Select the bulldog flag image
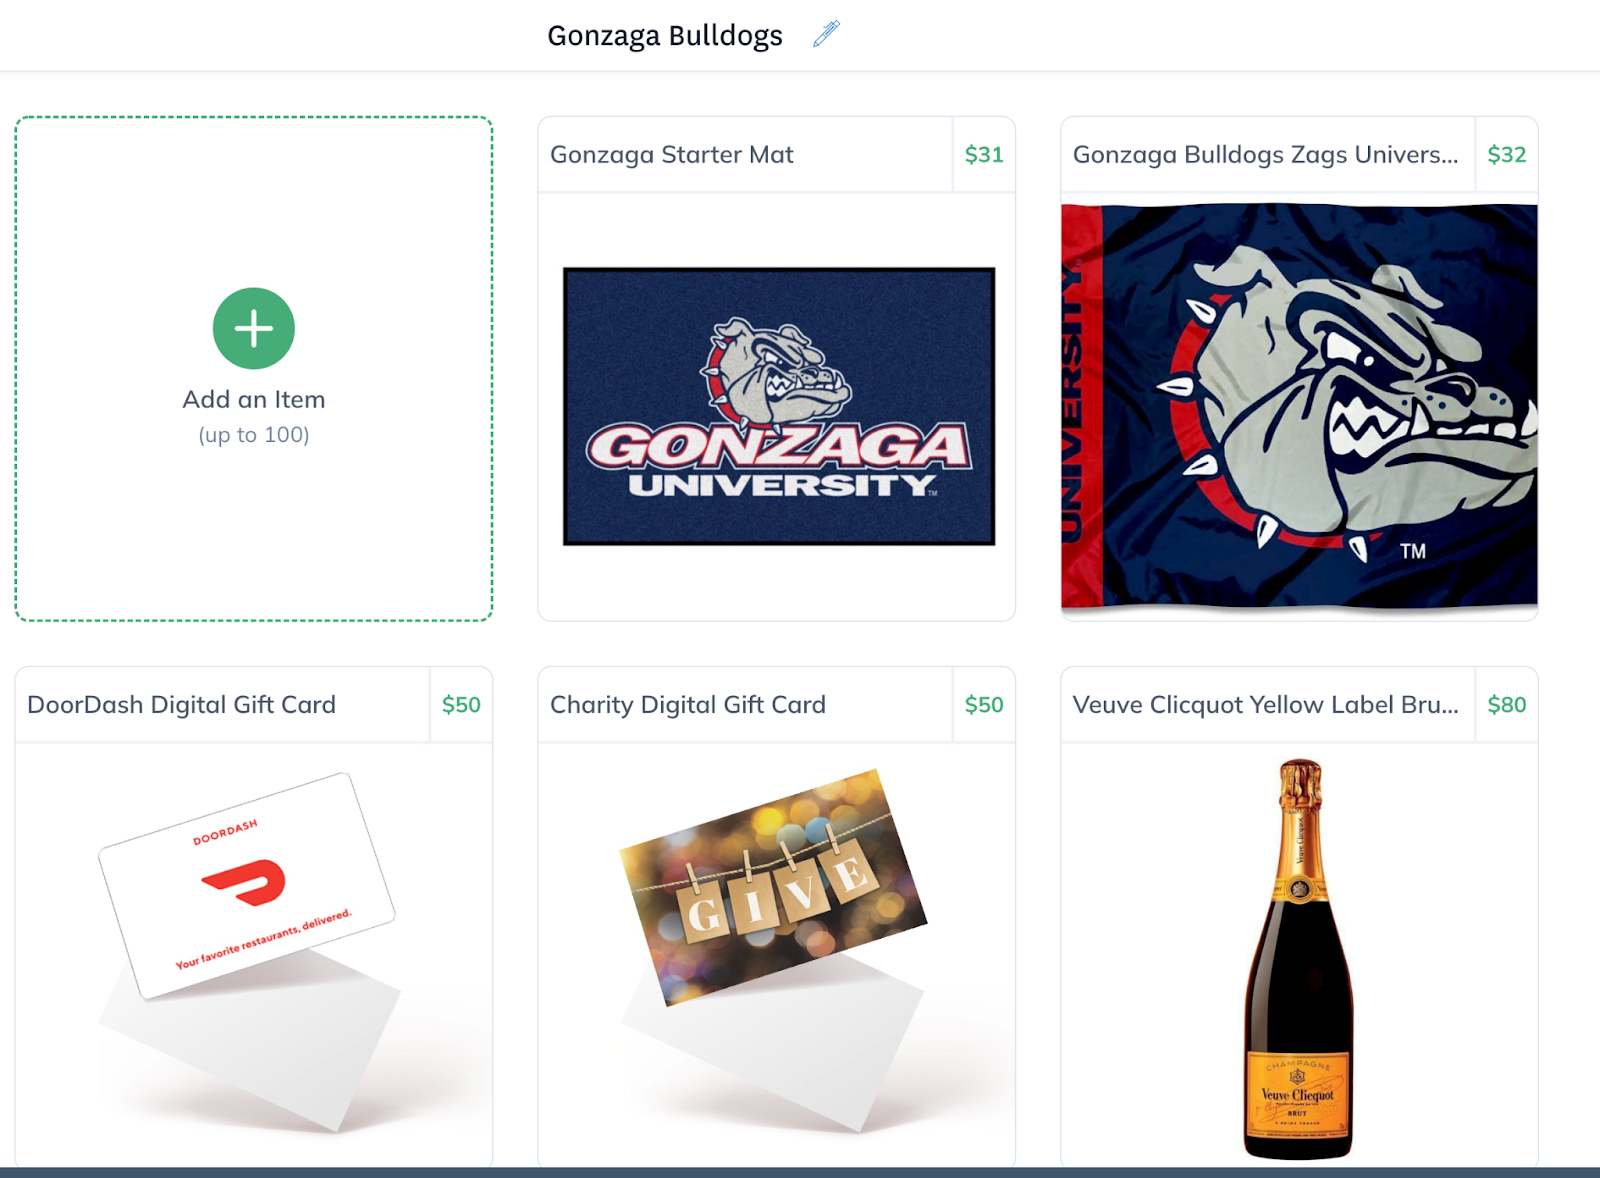 point(1299,406)
